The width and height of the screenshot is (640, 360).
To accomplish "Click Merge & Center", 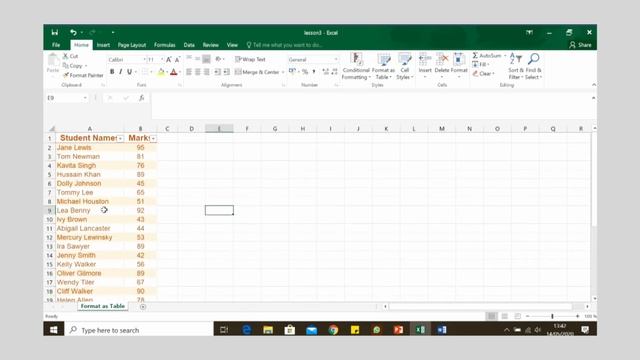I will (x=257, y=72).
